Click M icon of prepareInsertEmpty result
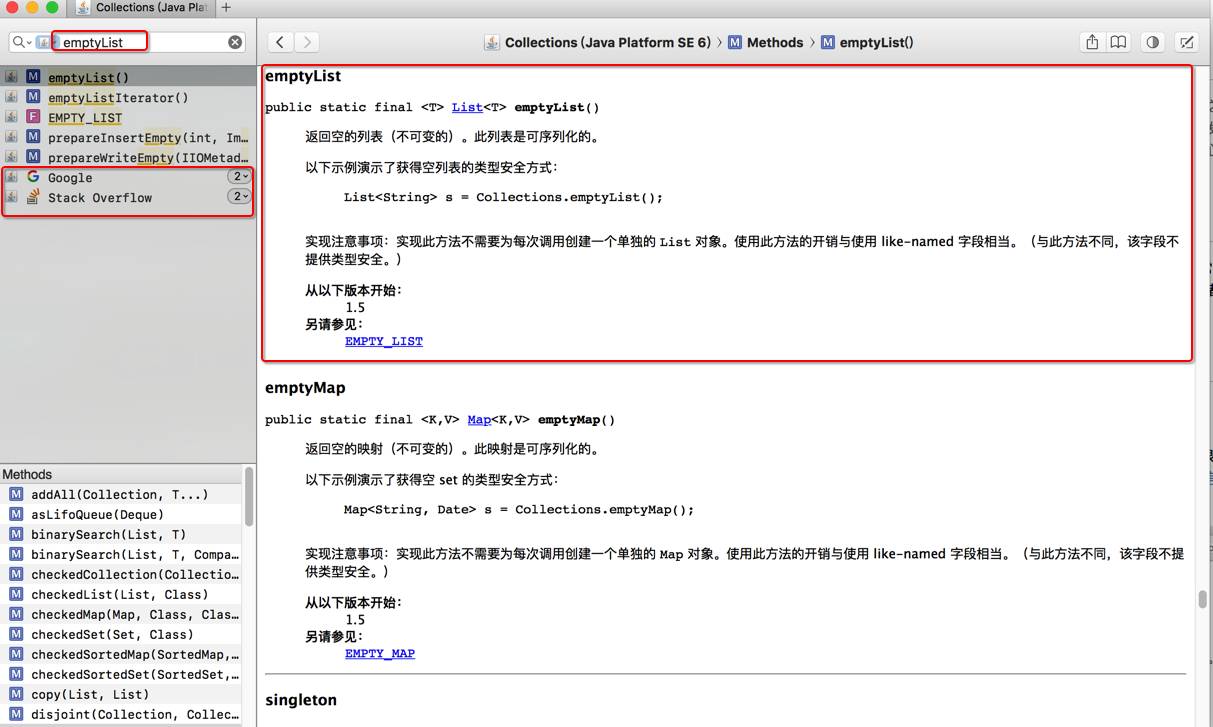The height and width of the screenshot is (727, 1213). (33, 137)
